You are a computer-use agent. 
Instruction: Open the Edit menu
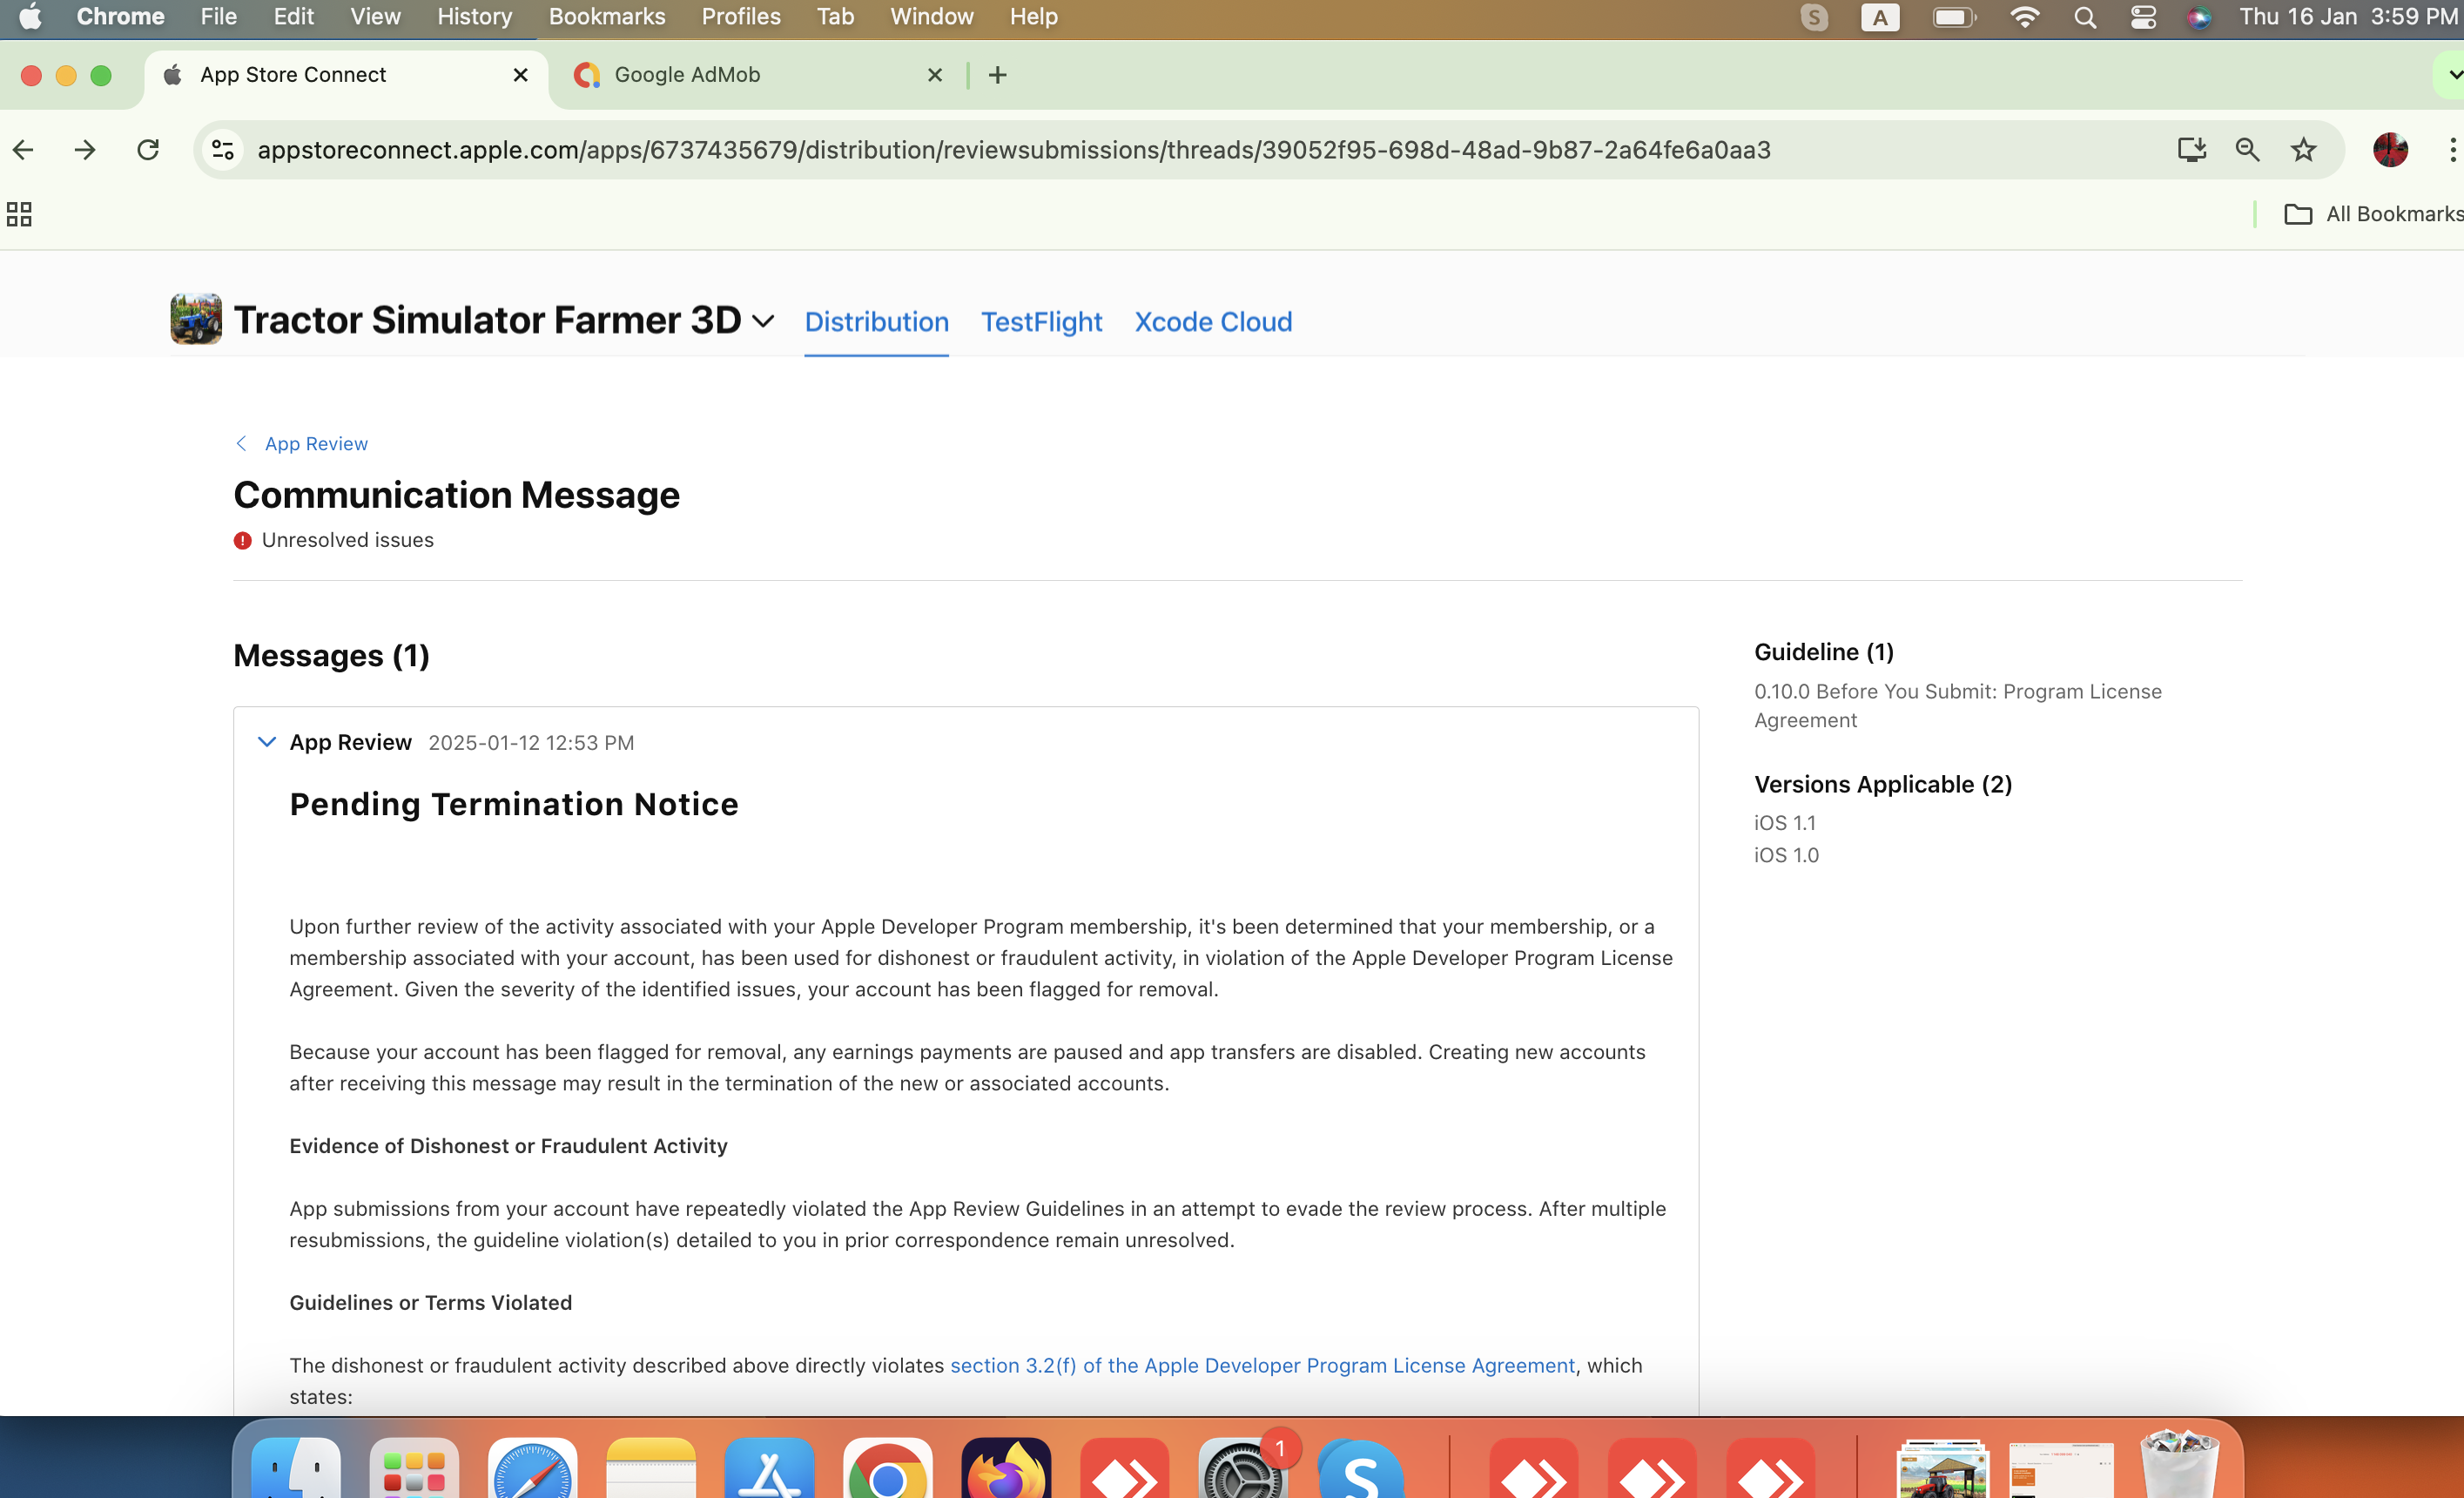pyautogui.click(x=293, y=17)
